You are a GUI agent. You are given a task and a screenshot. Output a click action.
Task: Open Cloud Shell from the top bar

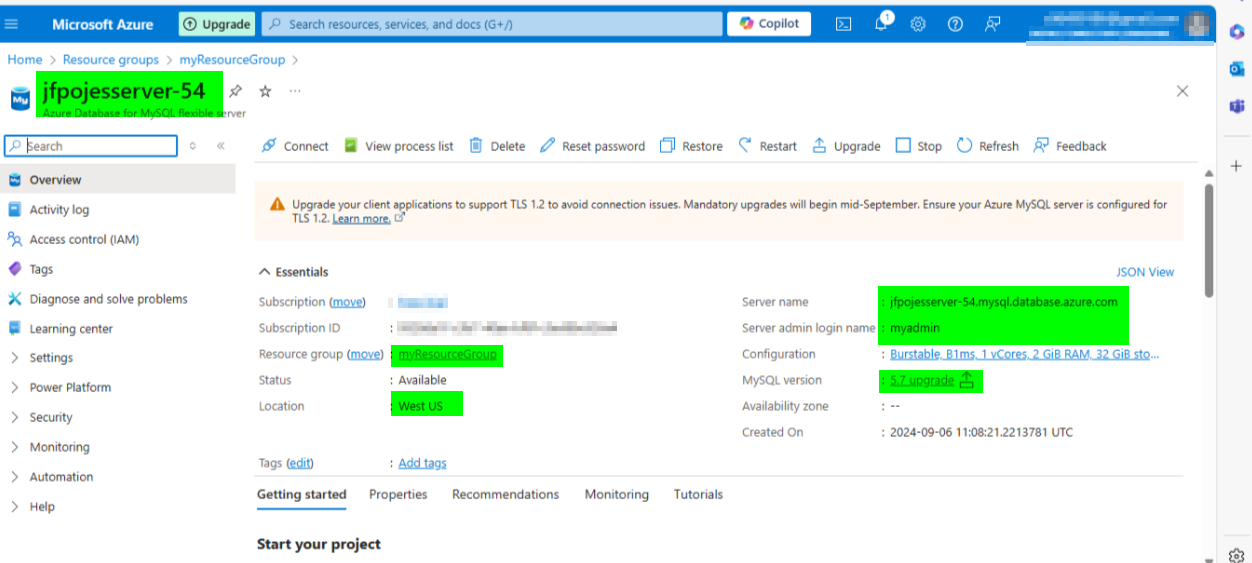click(844, 24)
